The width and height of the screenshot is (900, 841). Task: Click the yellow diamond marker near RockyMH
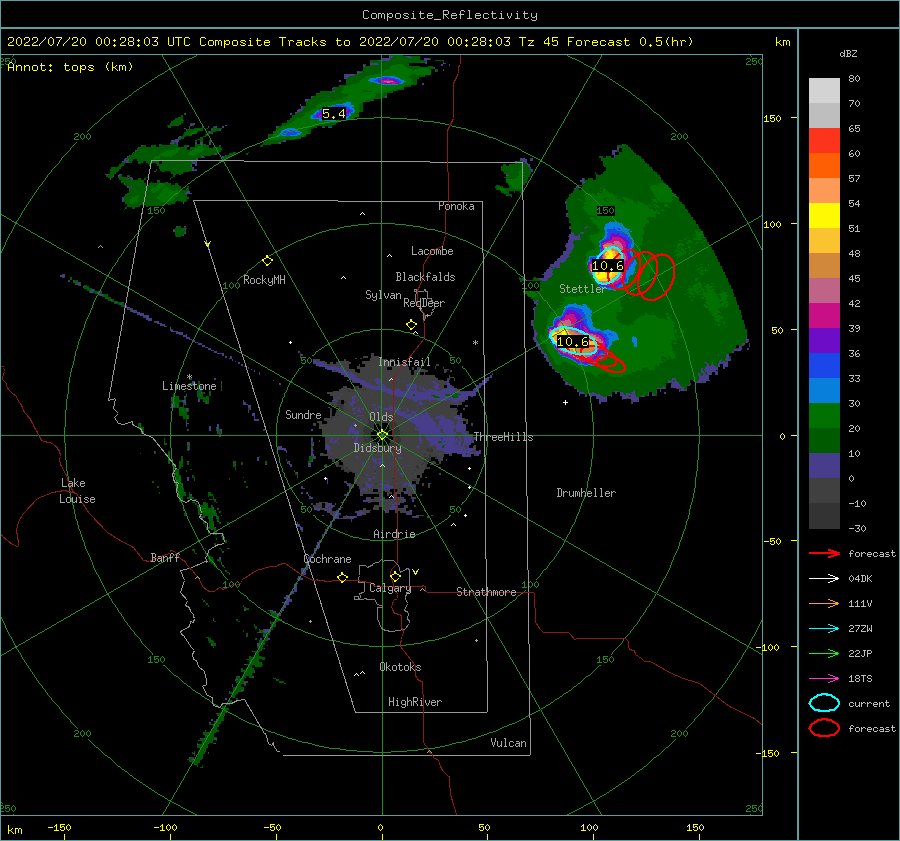(x=267, y=261)
